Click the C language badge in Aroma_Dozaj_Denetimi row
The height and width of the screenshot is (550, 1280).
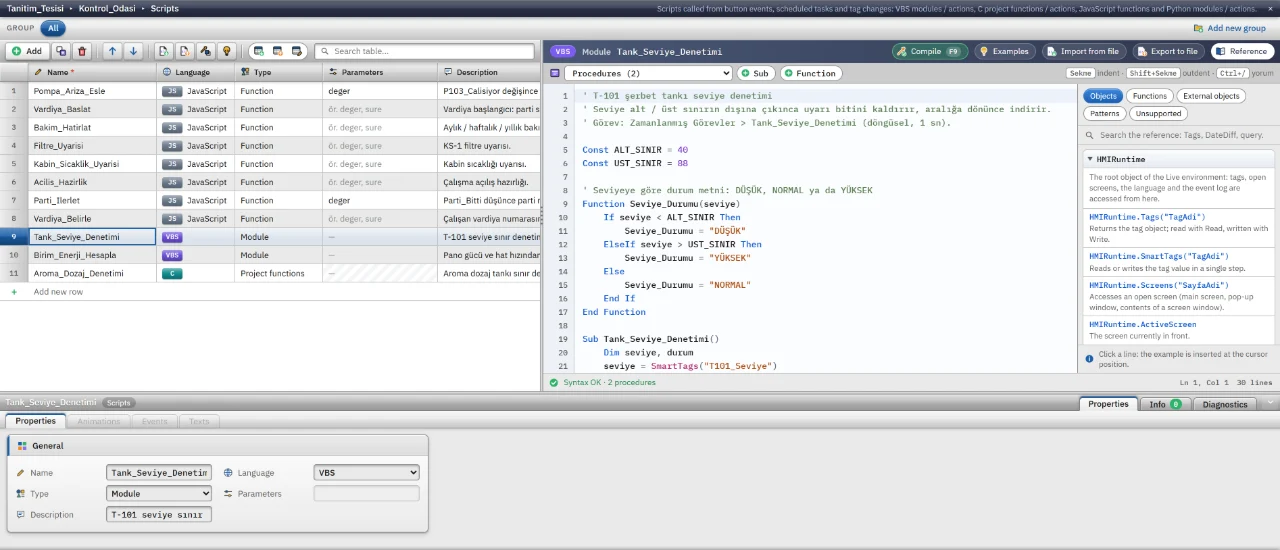click(x=172, y=273)
